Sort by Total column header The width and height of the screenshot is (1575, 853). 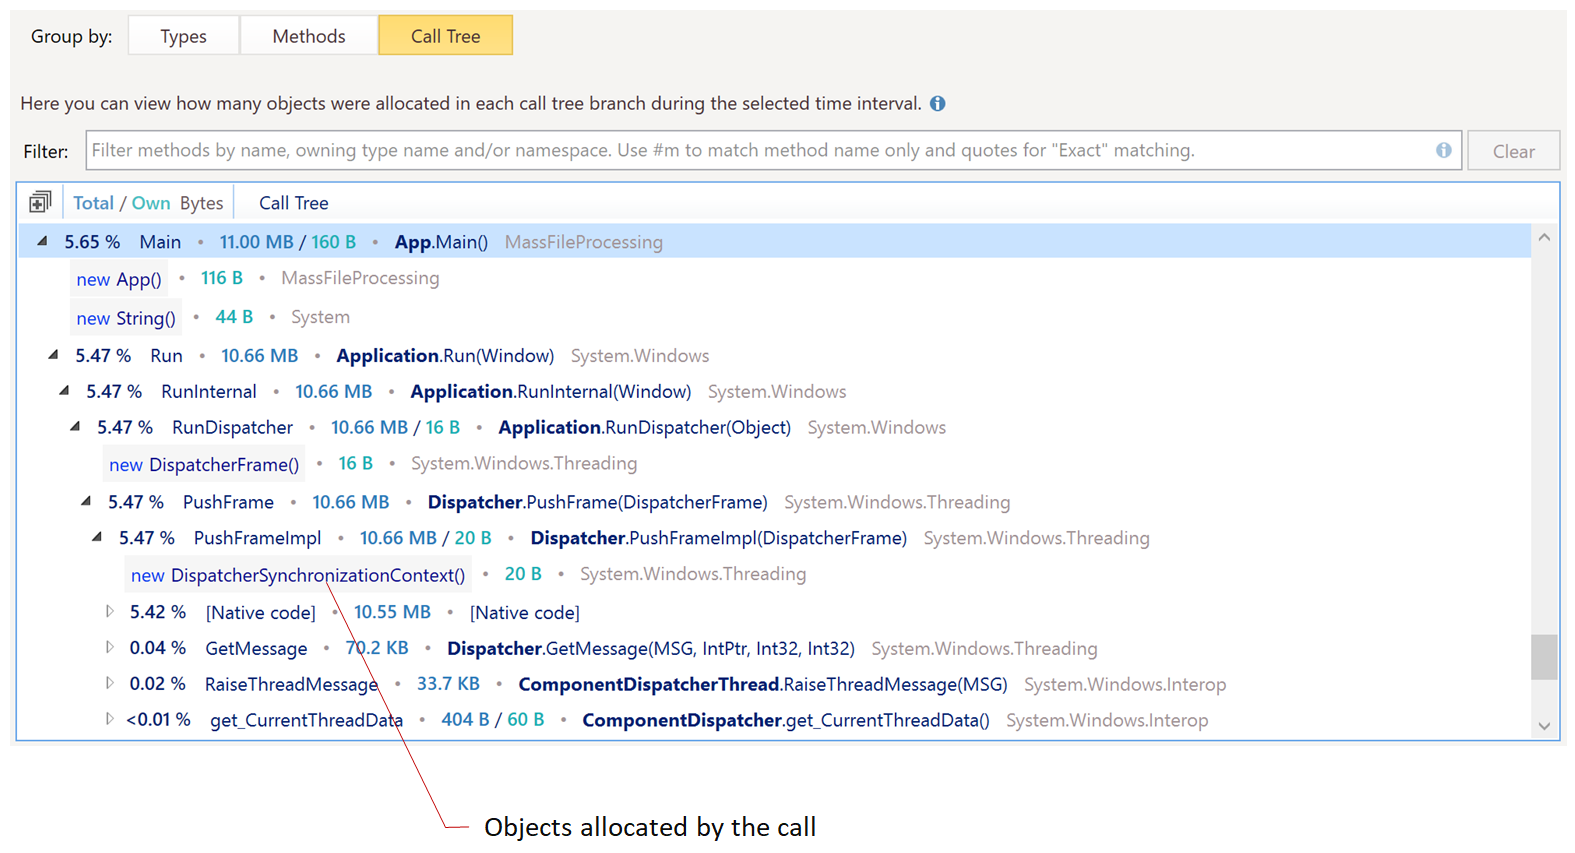pos(93,203)
